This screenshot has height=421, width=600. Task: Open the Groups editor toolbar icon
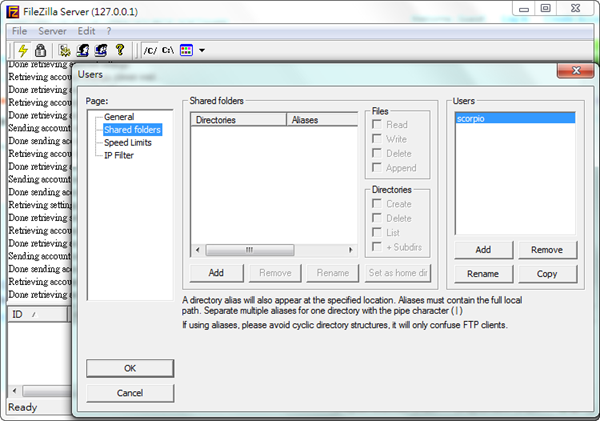coord(101,49)
